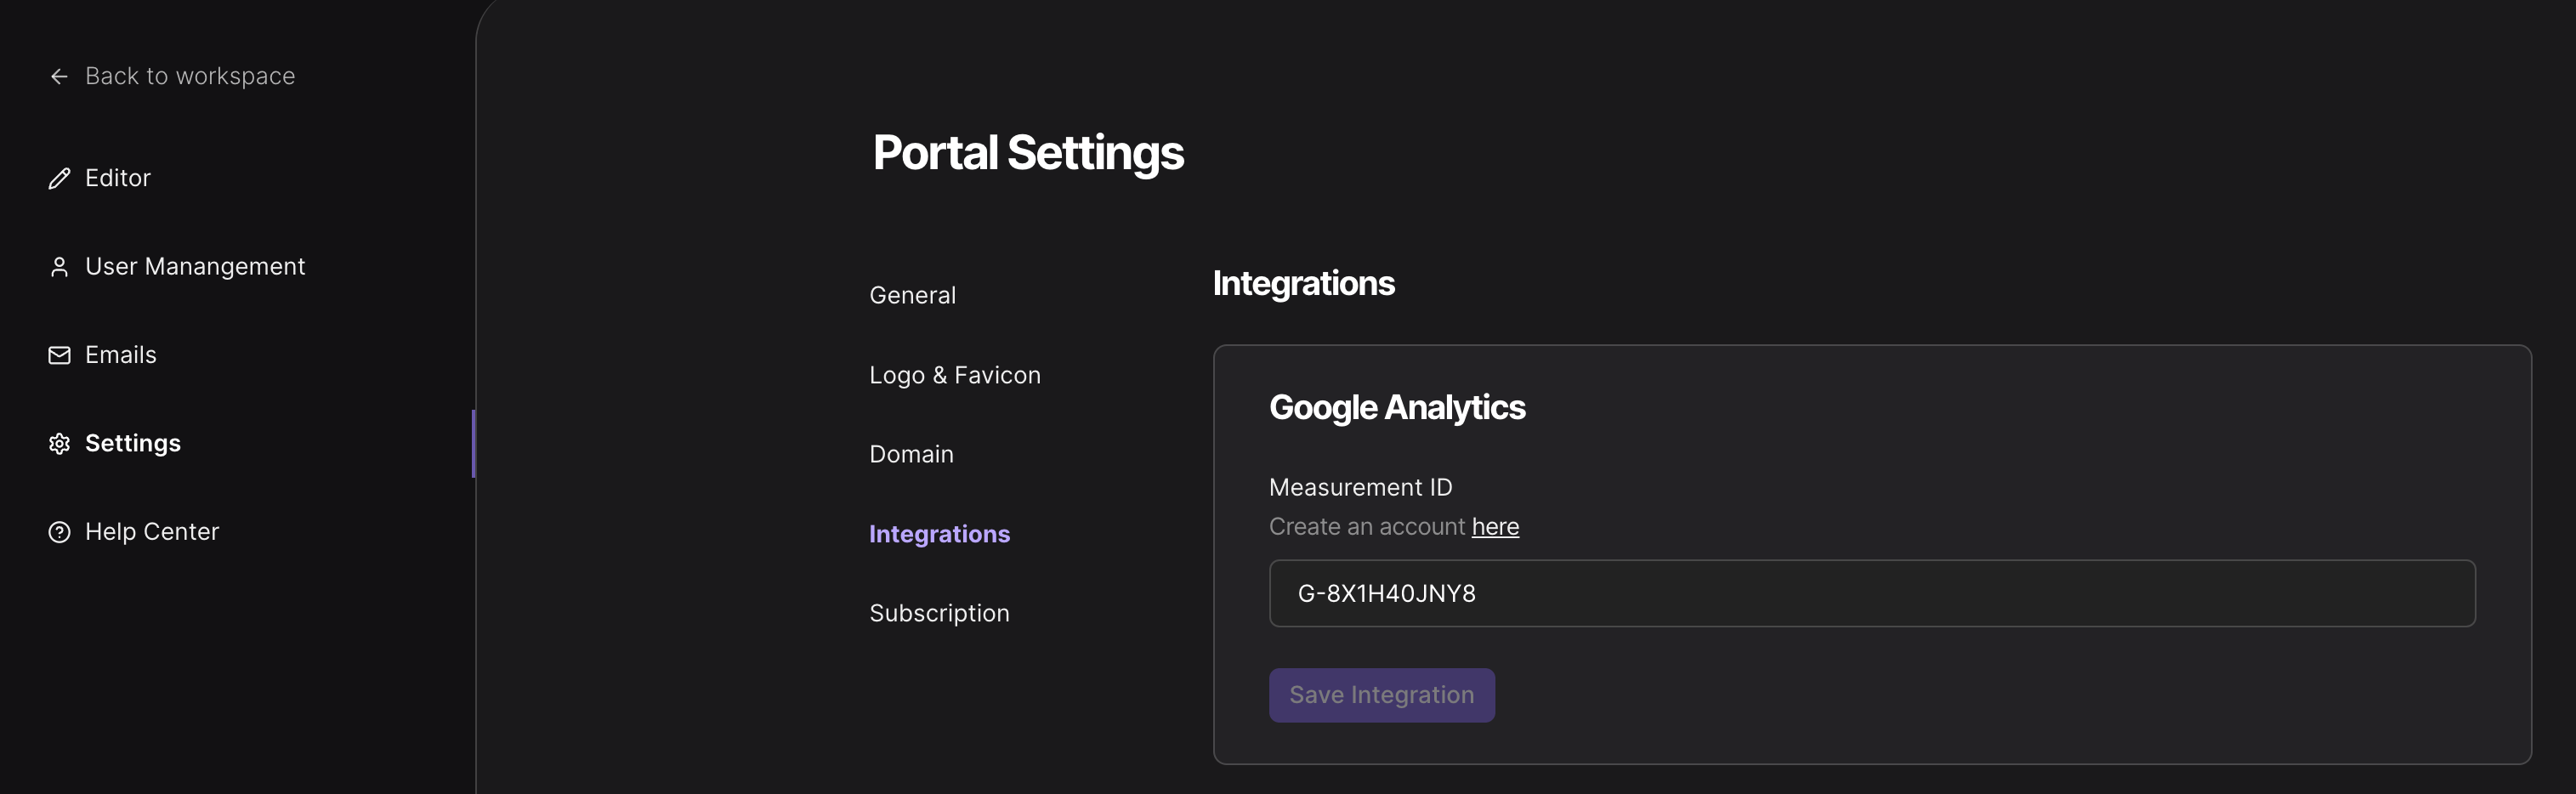Select the Integrations tab
Image resolution: width=2576 pixels, height=794 pixels.
[939, 534]
